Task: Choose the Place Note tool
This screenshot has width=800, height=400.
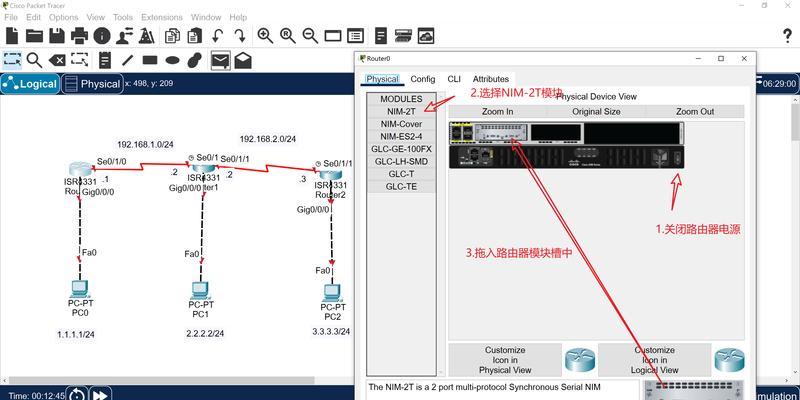Action: [x=105, y=60]
